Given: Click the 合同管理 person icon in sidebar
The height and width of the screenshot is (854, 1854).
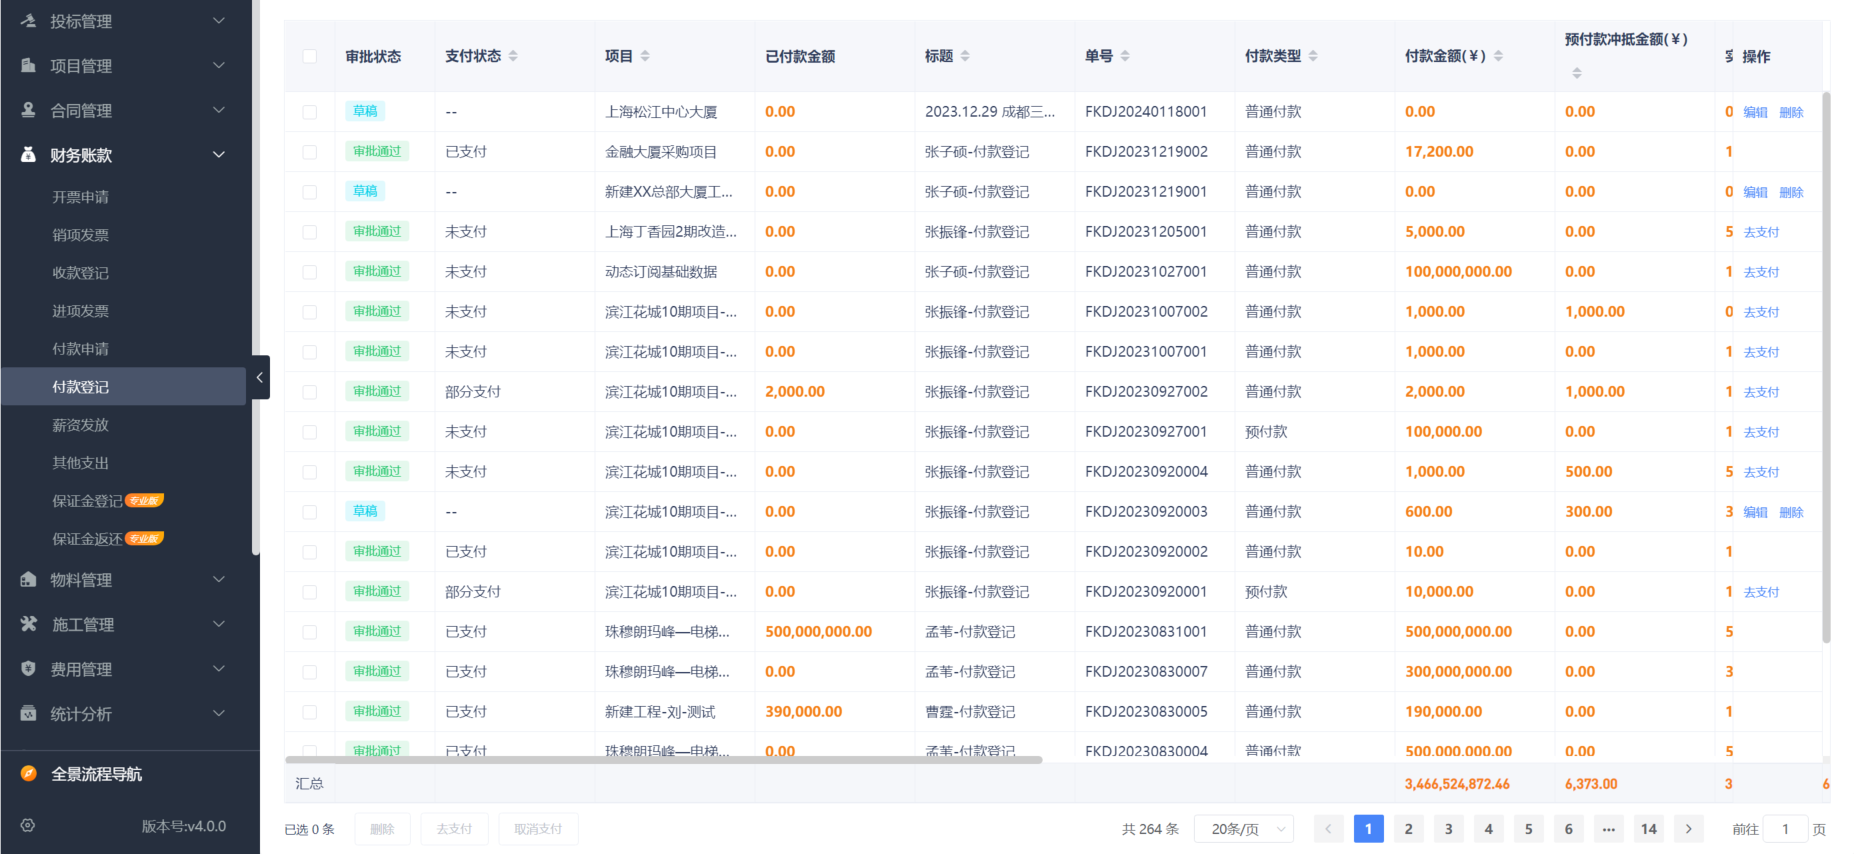Looking at the screenshot, I should point(29,110).
